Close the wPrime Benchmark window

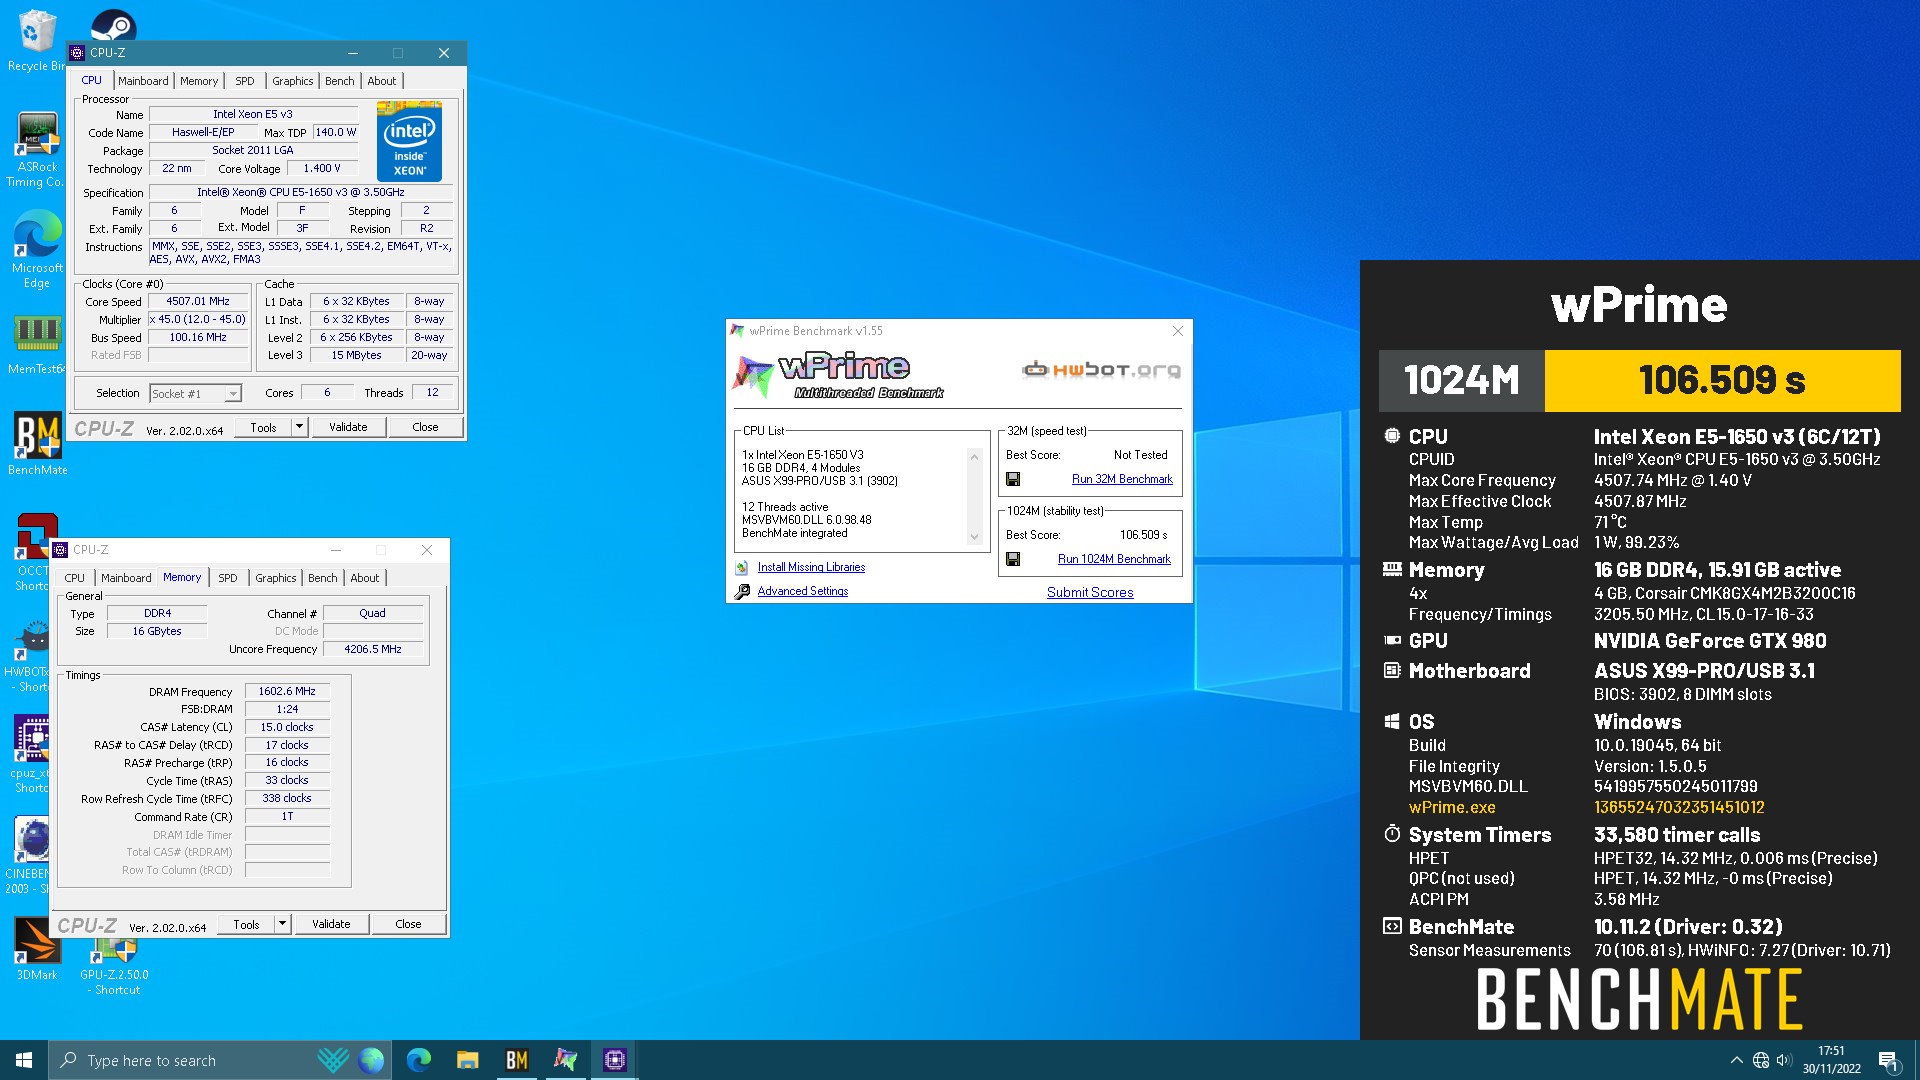1177,331
